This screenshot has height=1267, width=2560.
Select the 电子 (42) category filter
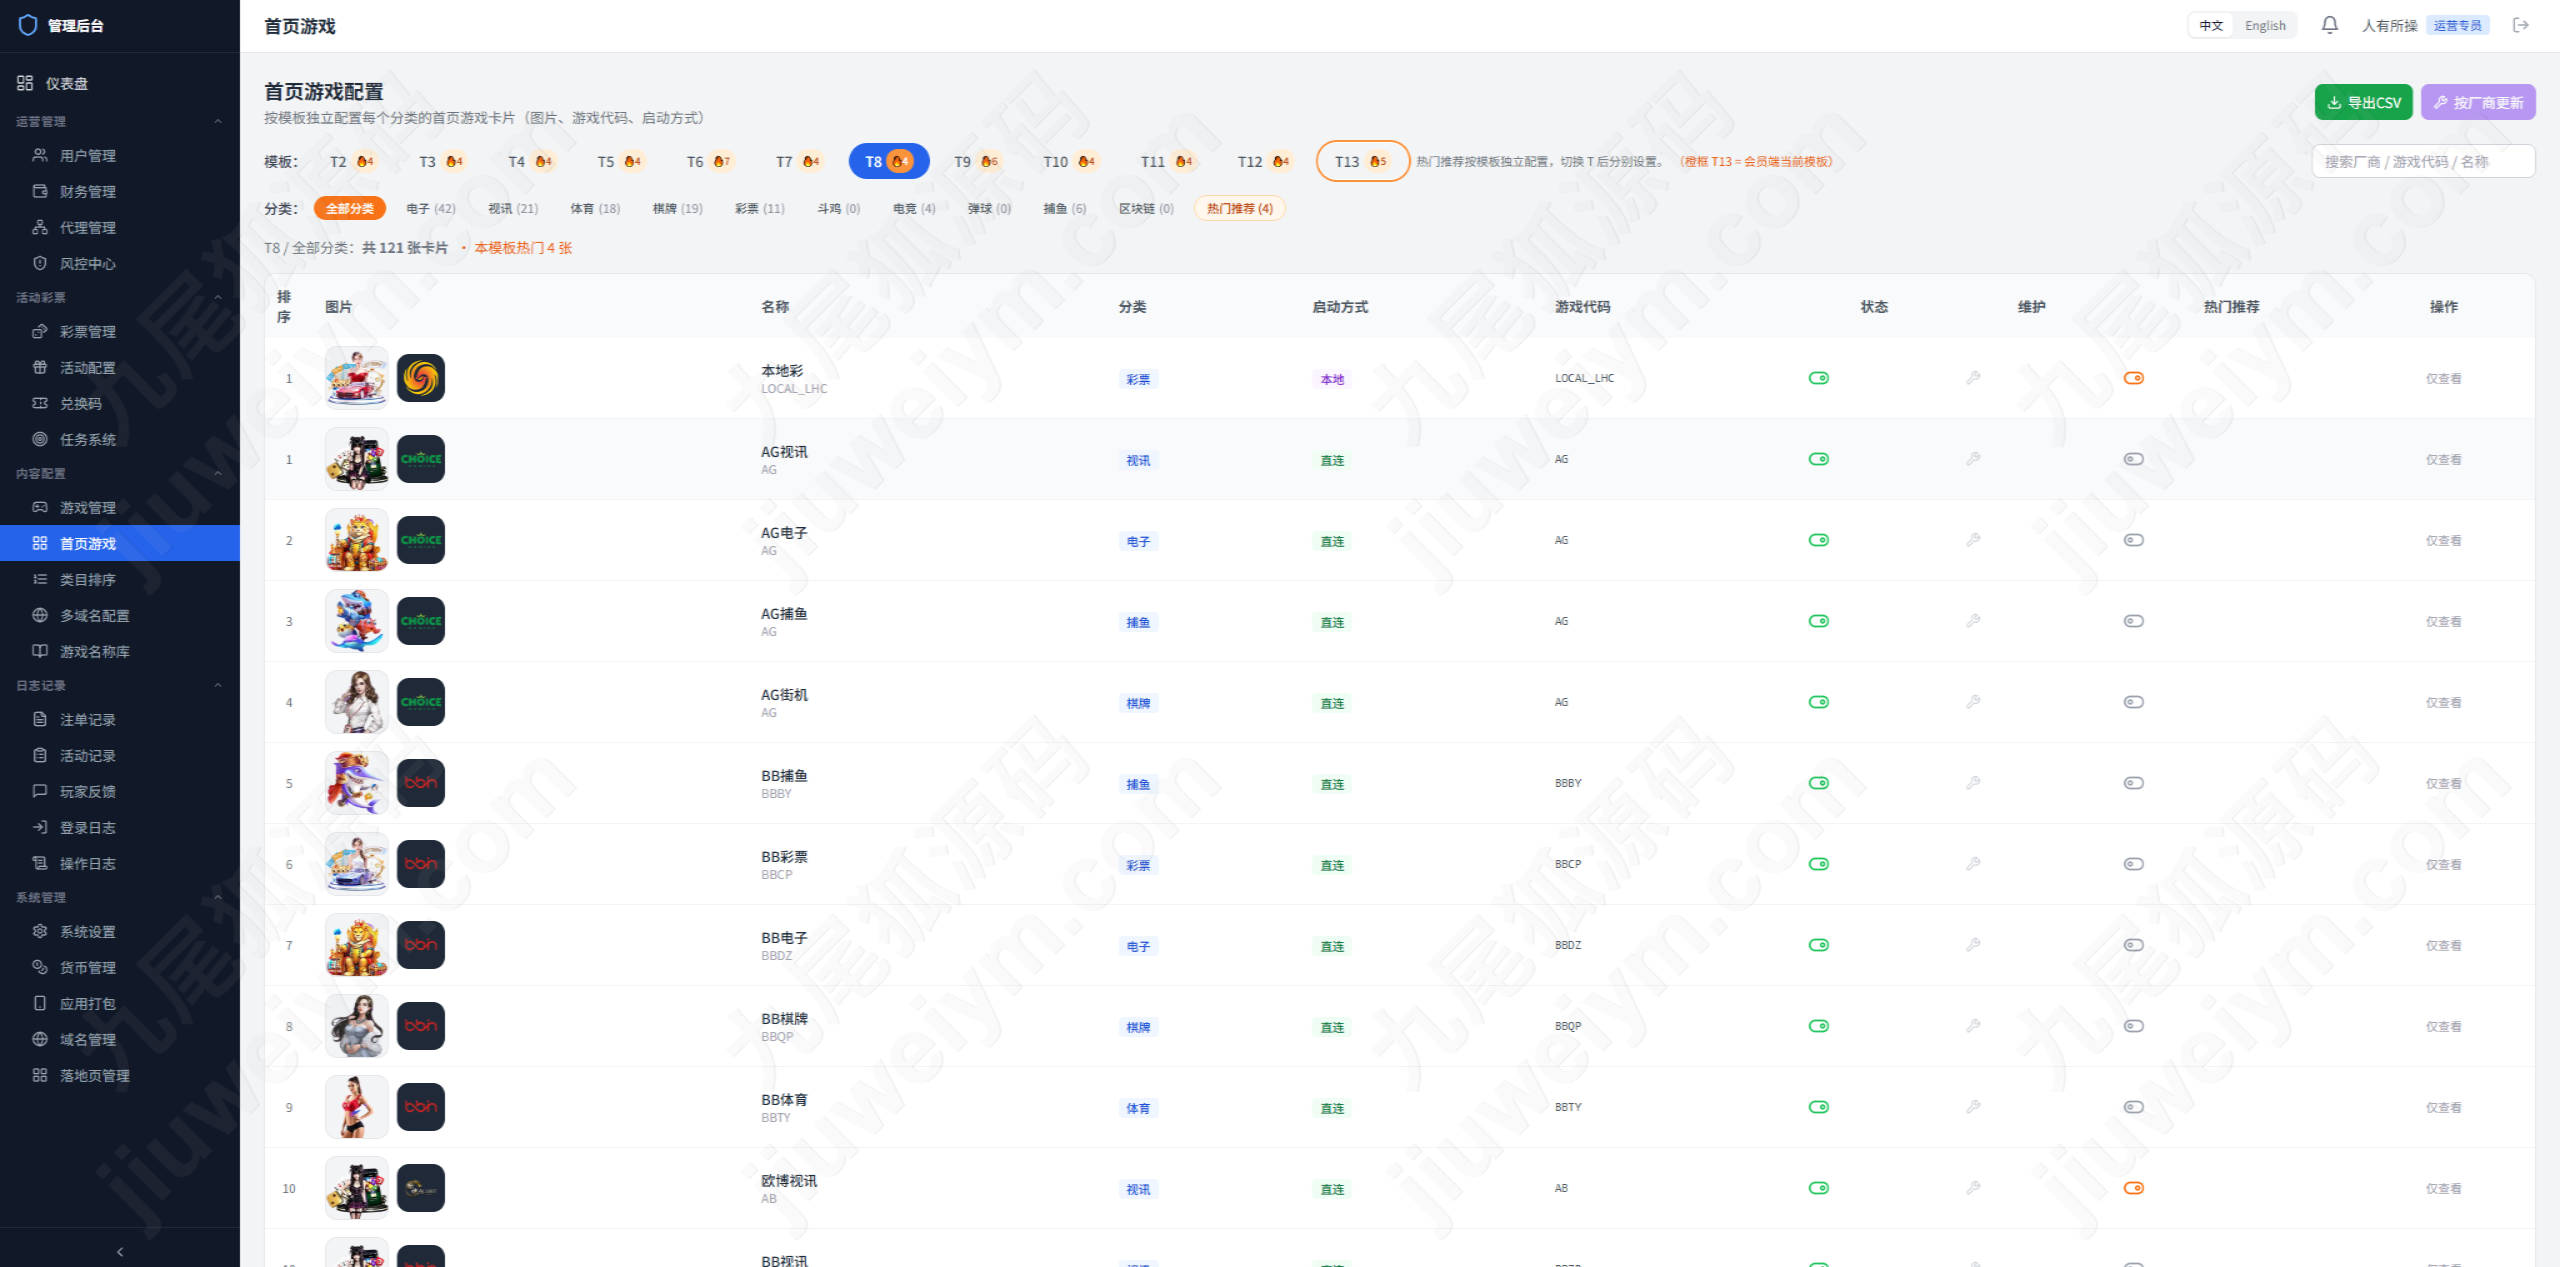[431, 208]
